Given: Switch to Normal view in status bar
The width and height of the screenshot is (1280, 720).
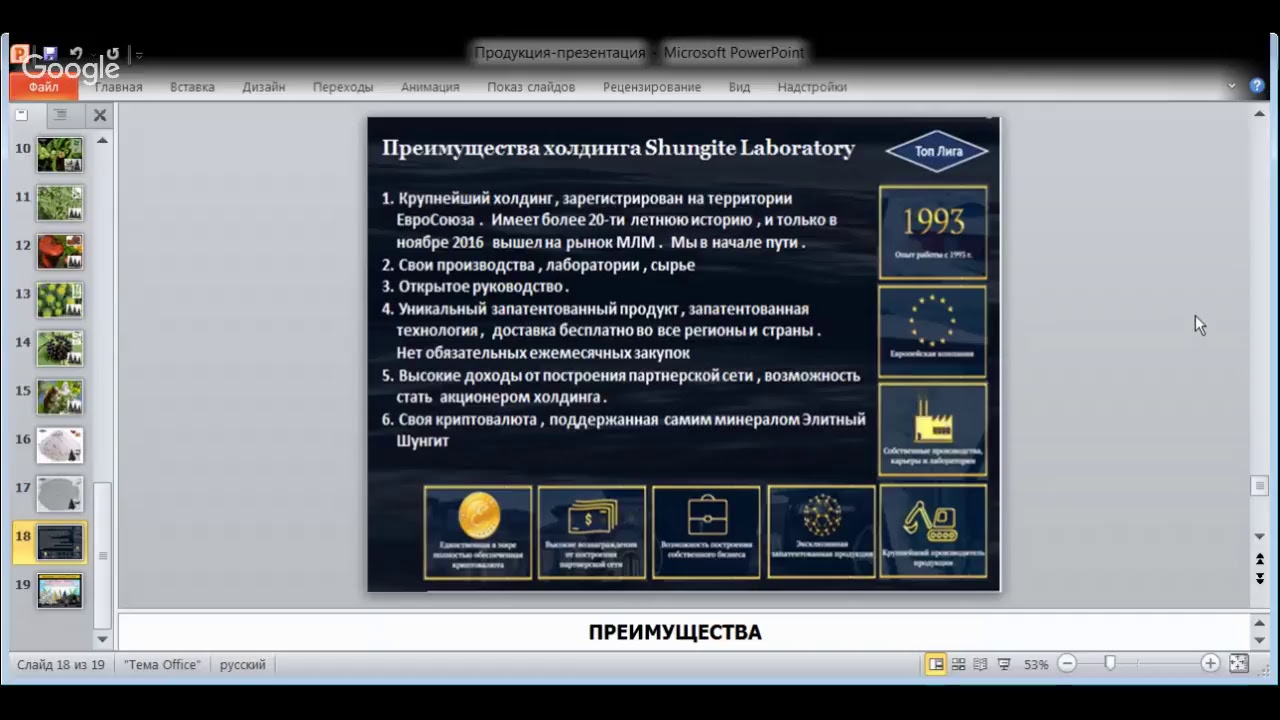Looking at the screenshot, I should click(936, 664).
